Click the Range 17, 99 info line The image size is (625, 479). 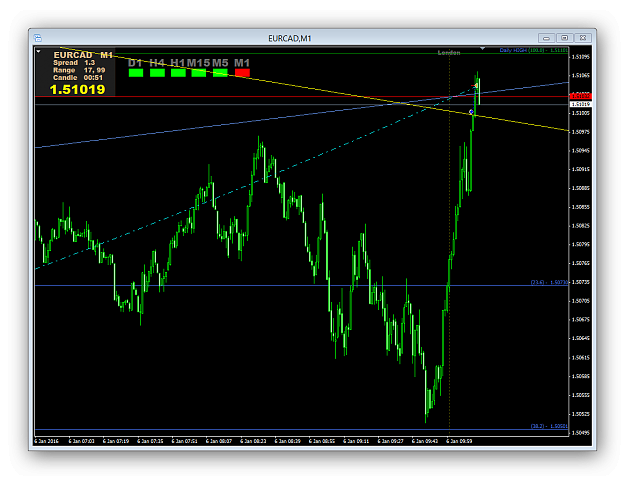(x=79, y=70)
